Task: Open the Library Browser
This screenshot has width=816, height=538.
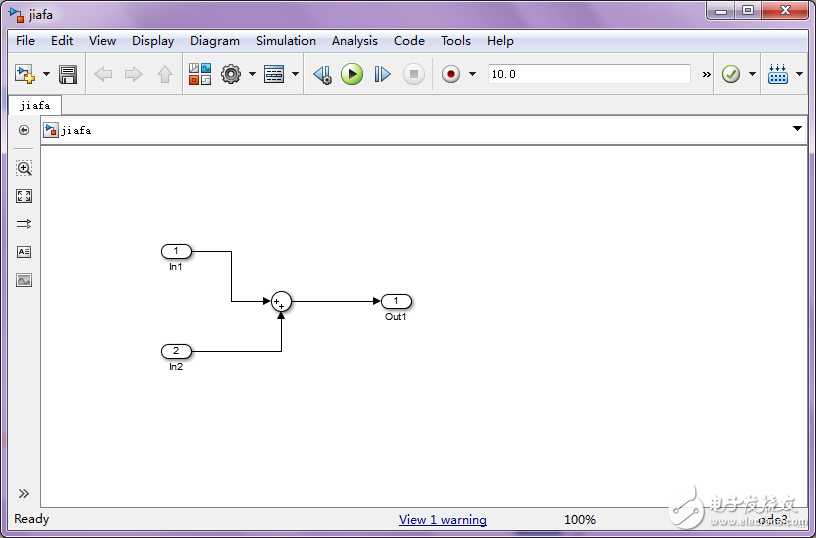Action: pyautogui.click(x=200, y=74)
